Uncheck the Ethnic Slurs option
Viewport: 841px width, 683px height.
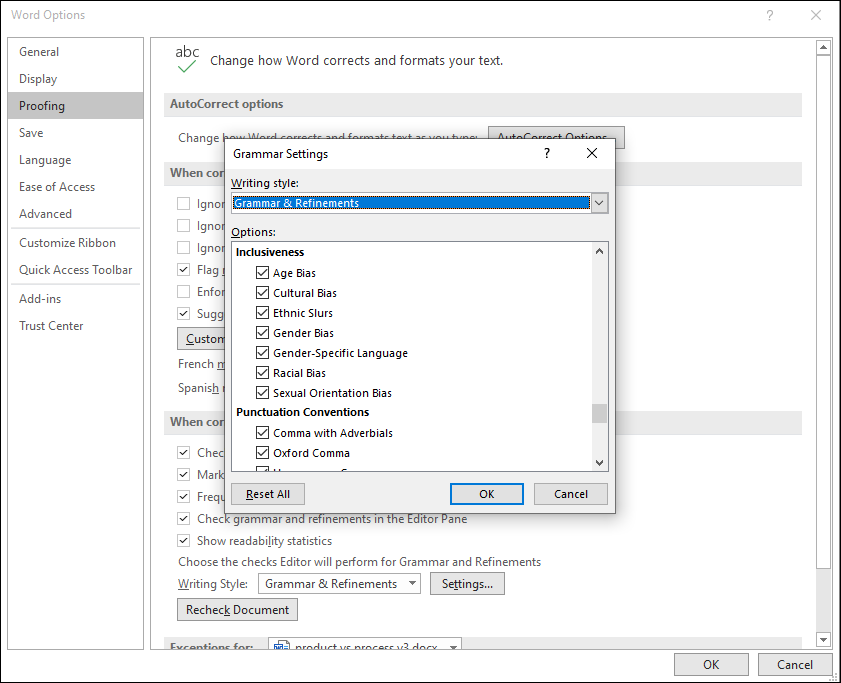pyautogui.click(x=262, y=312)
